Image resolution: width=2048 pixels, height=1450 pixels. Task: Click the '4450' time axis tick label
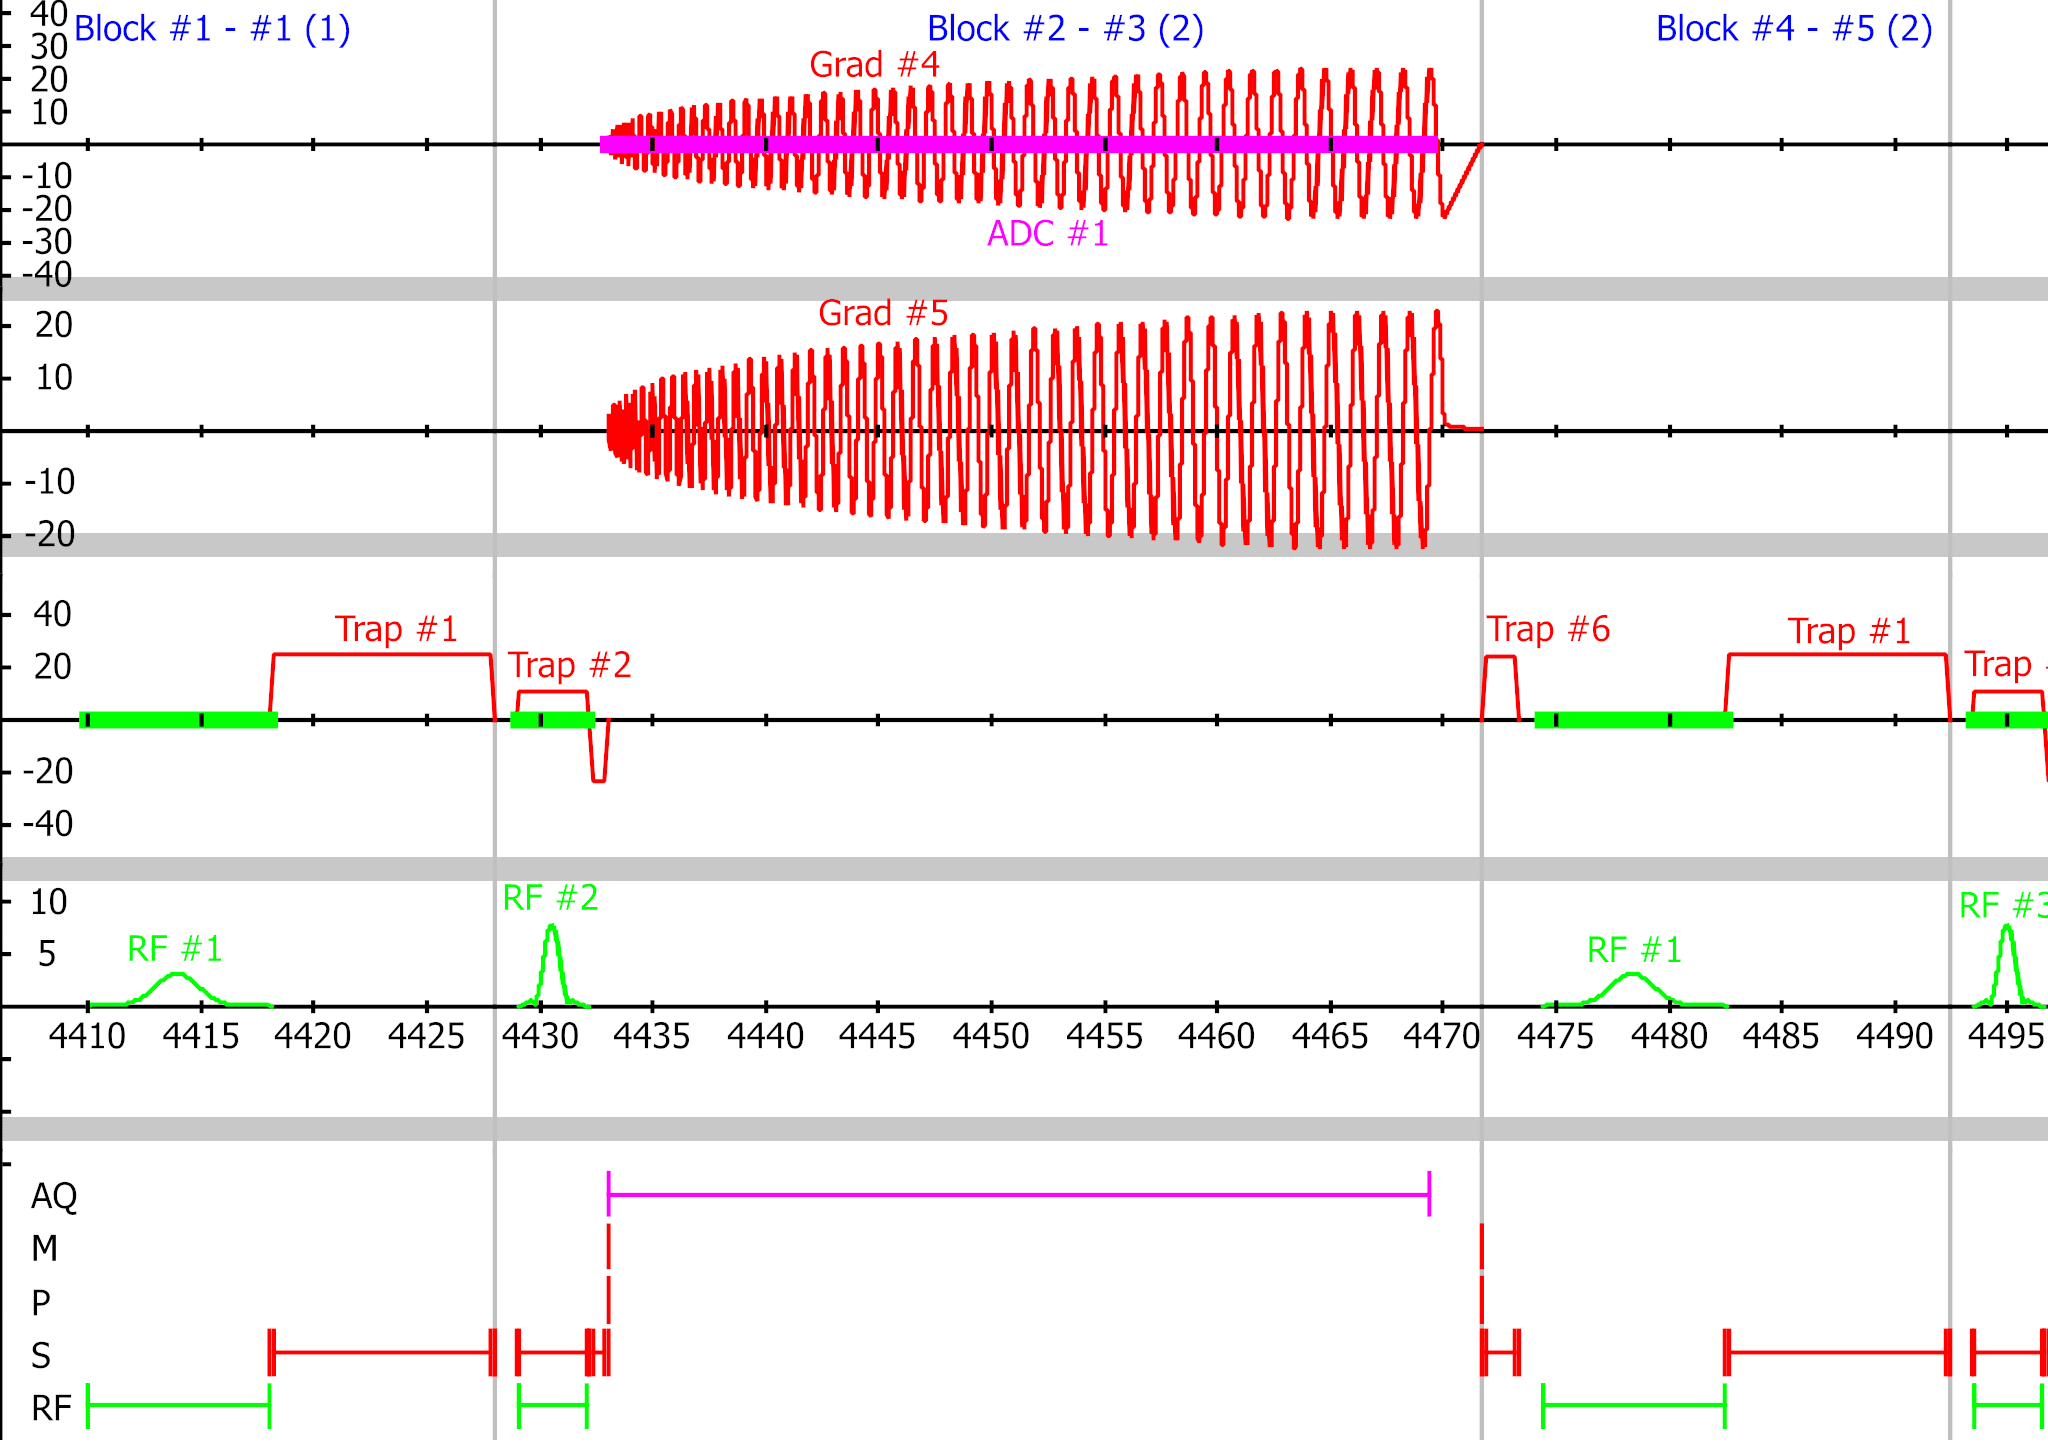click(991, 1036)
